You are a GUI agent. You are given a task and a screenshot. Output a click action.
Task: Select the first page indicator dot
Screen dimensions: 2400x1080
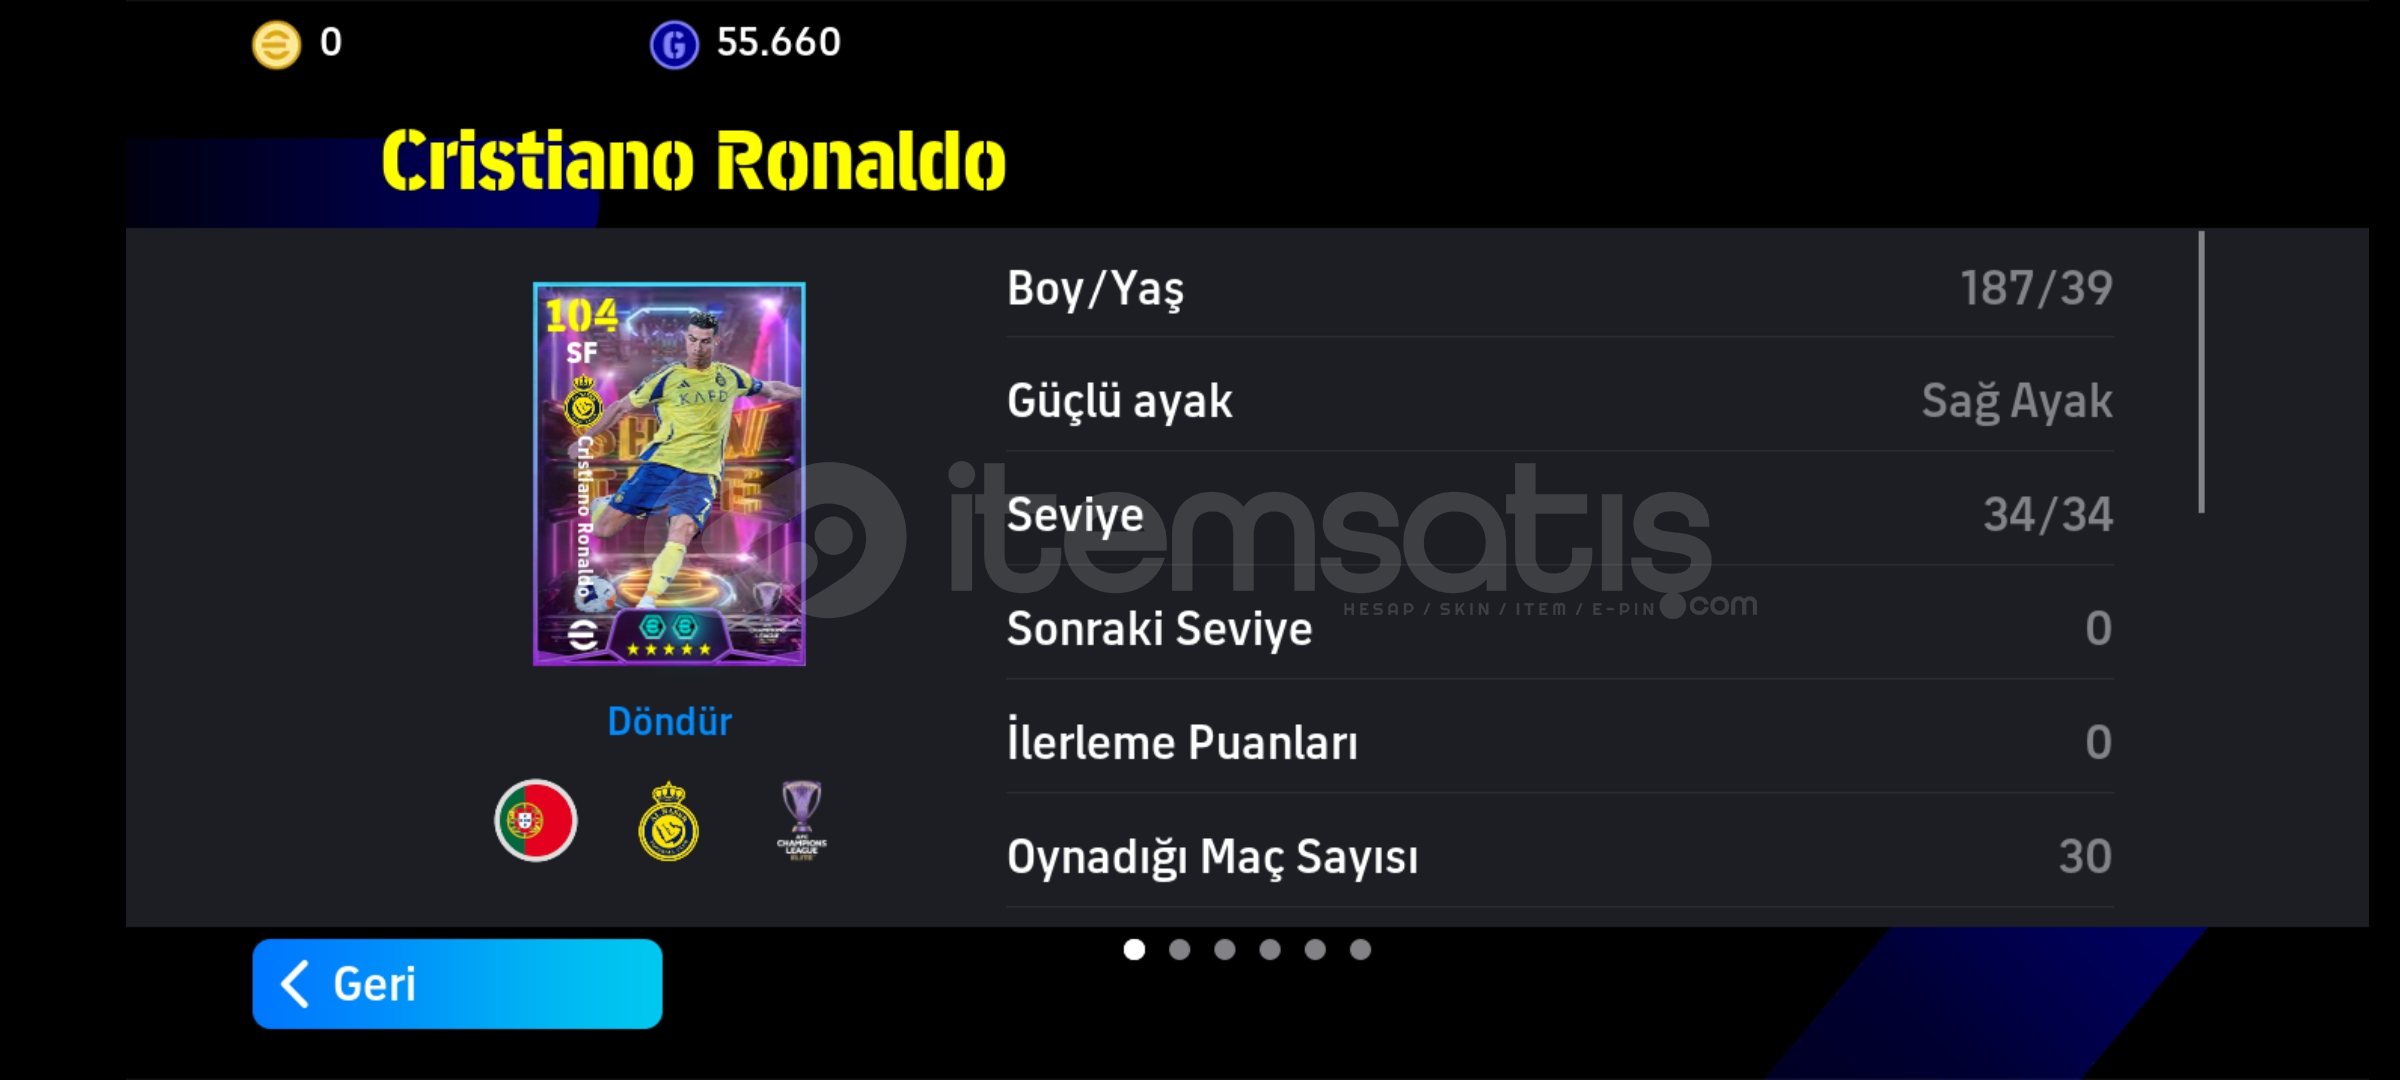click(1134, 949)
